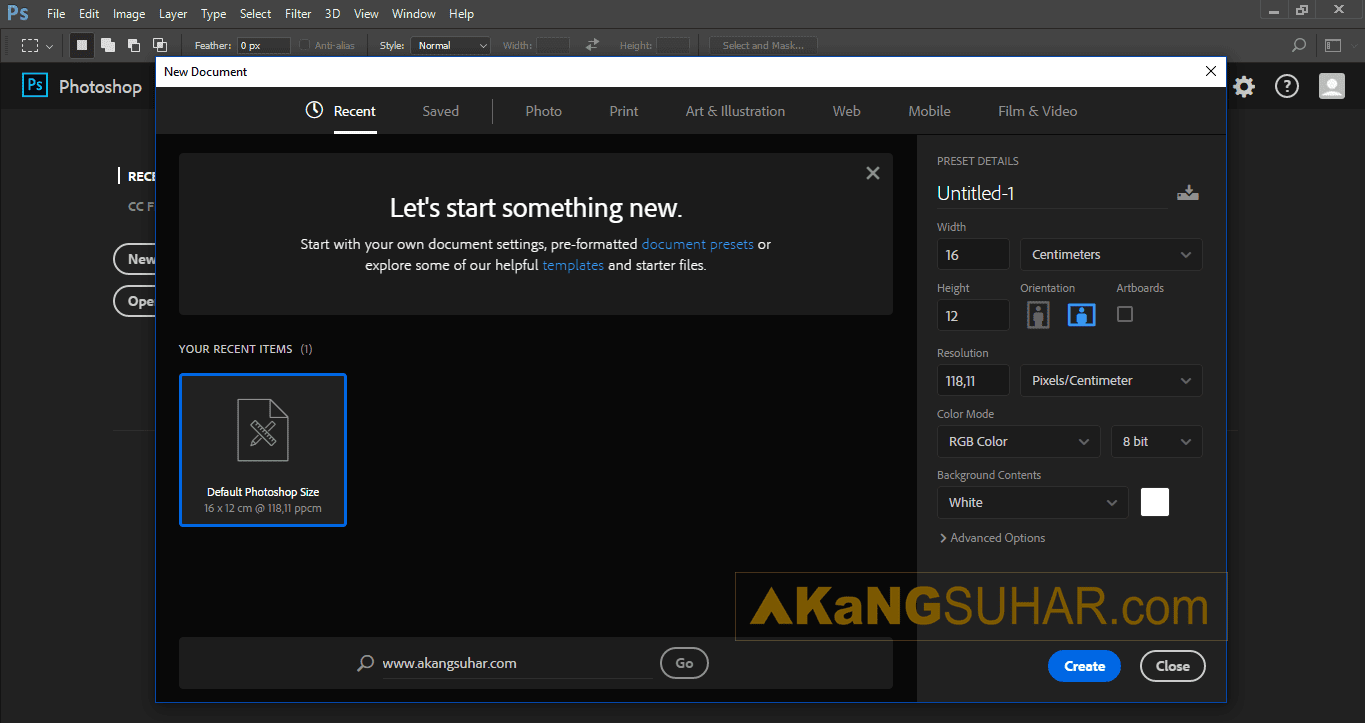Open Photoshop preferences gear icon
This screenshot has height=723, width=1365.
[1243, 87]
